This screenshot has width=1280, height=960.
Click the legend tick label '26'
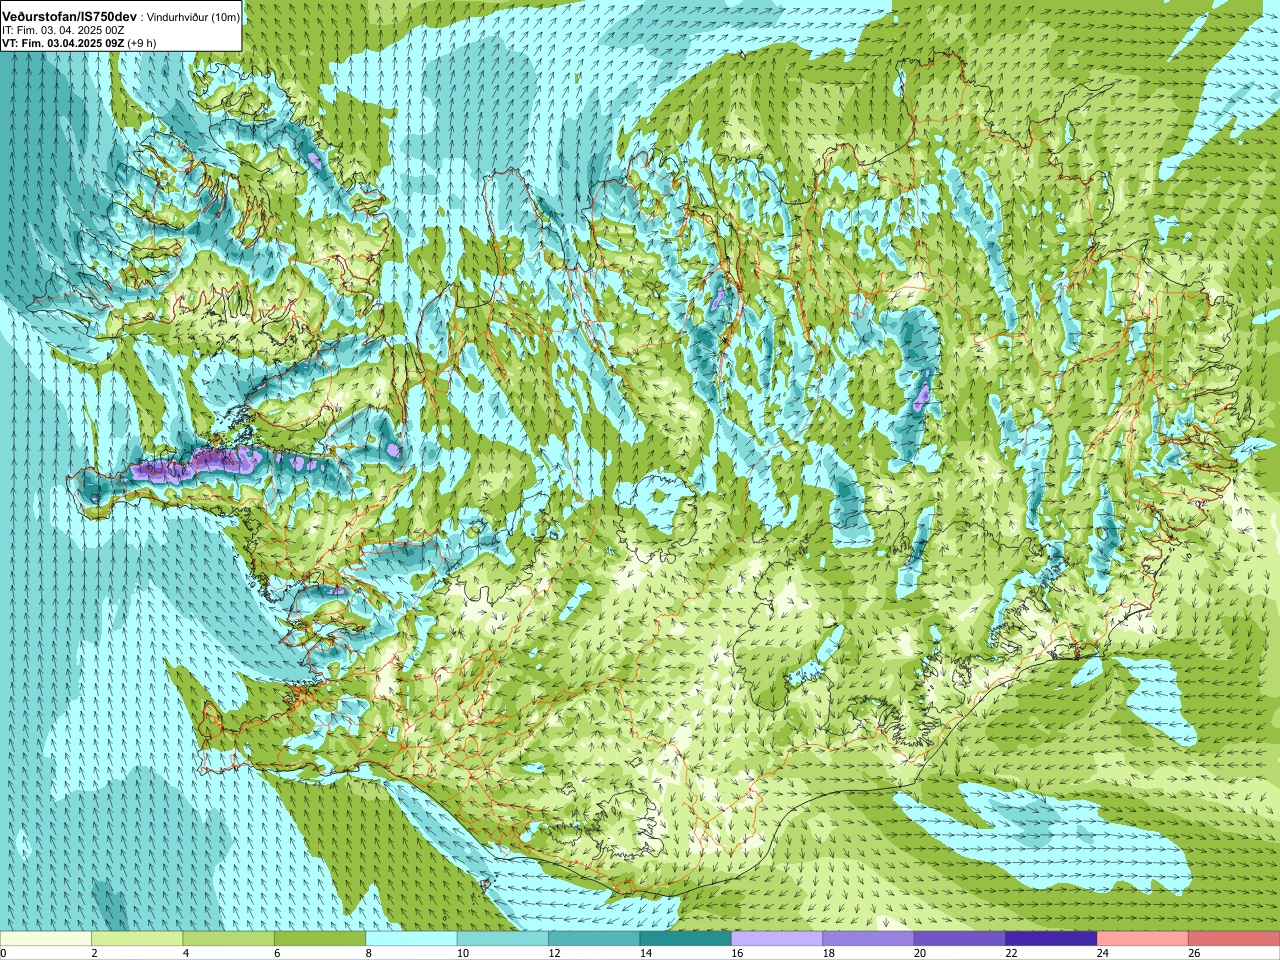pos(1195,953)
